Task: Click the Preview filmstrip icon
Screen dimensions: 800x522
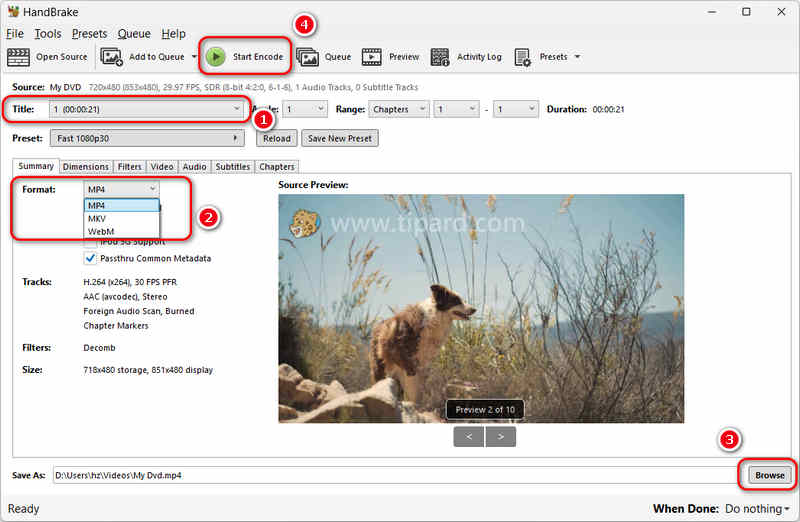Action: [x=371, y=57]
